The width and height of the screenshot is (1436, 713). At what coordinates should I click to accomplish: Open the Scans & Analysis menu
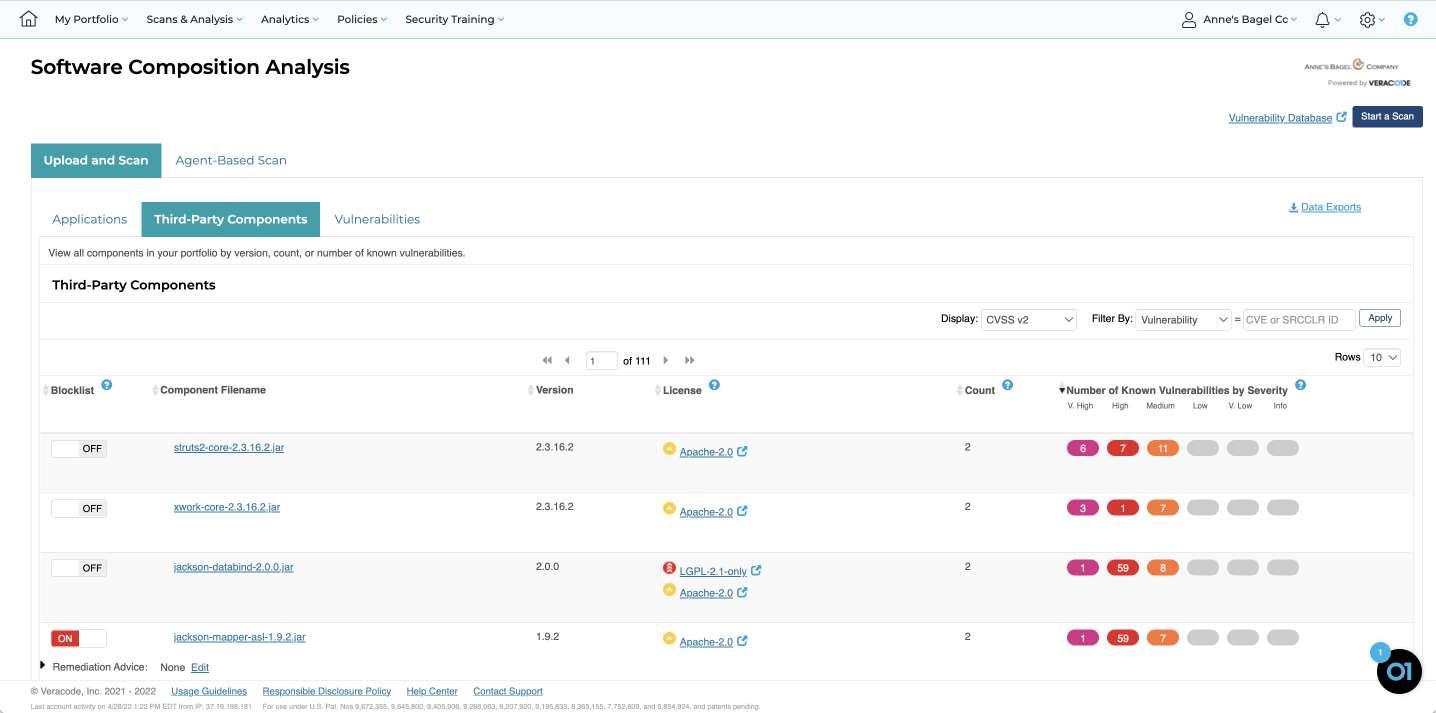pos(194,19)
